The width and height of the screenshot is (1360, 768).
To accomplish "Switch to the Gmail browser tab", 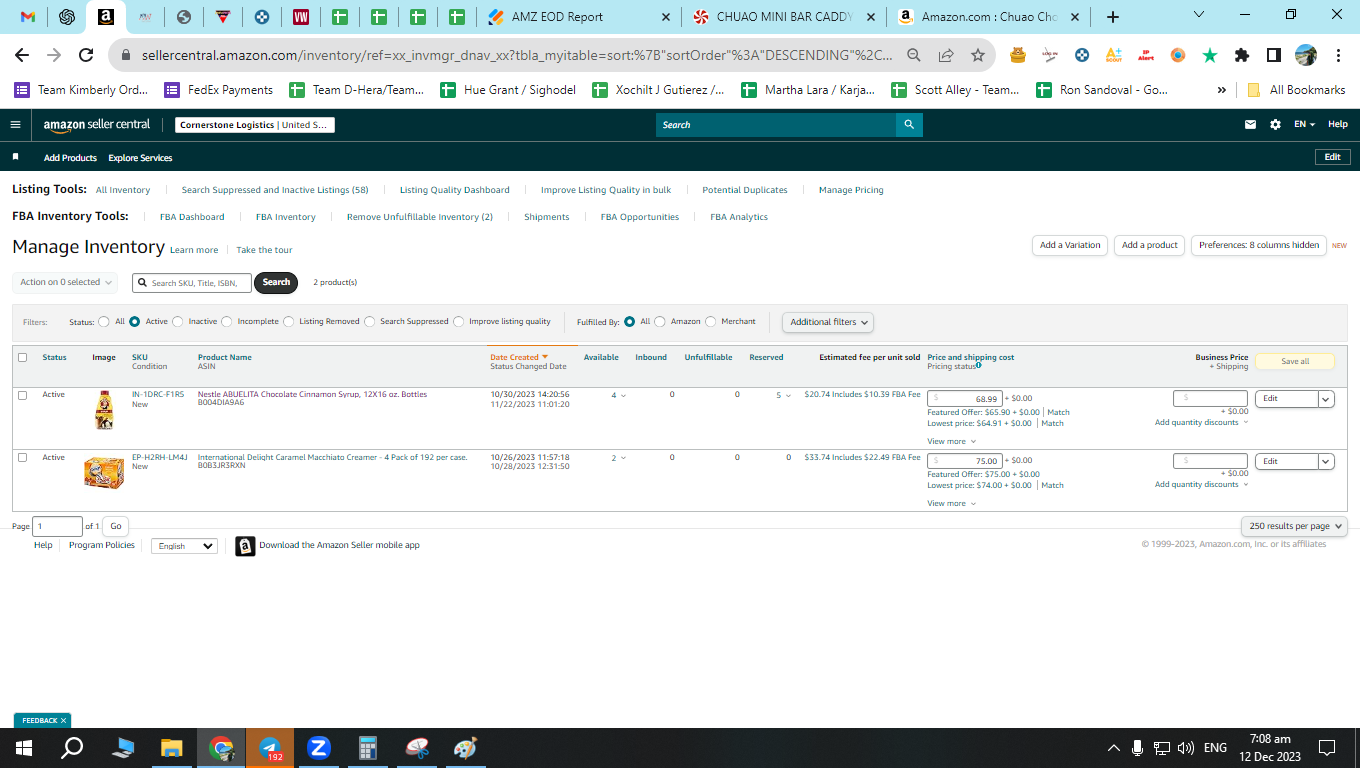I will tap(28, 17).
